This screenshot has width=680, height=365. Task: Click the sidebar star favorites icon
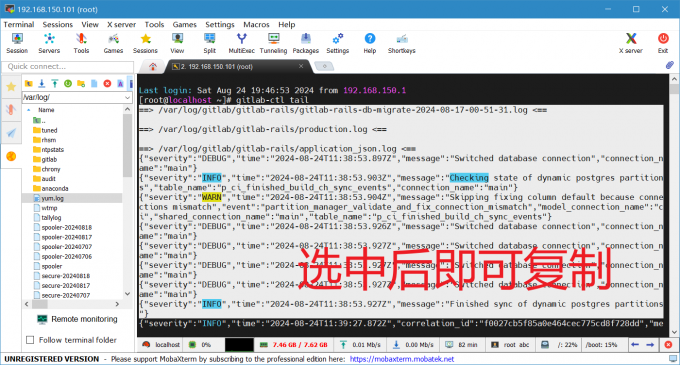click(x=11, y=87)
